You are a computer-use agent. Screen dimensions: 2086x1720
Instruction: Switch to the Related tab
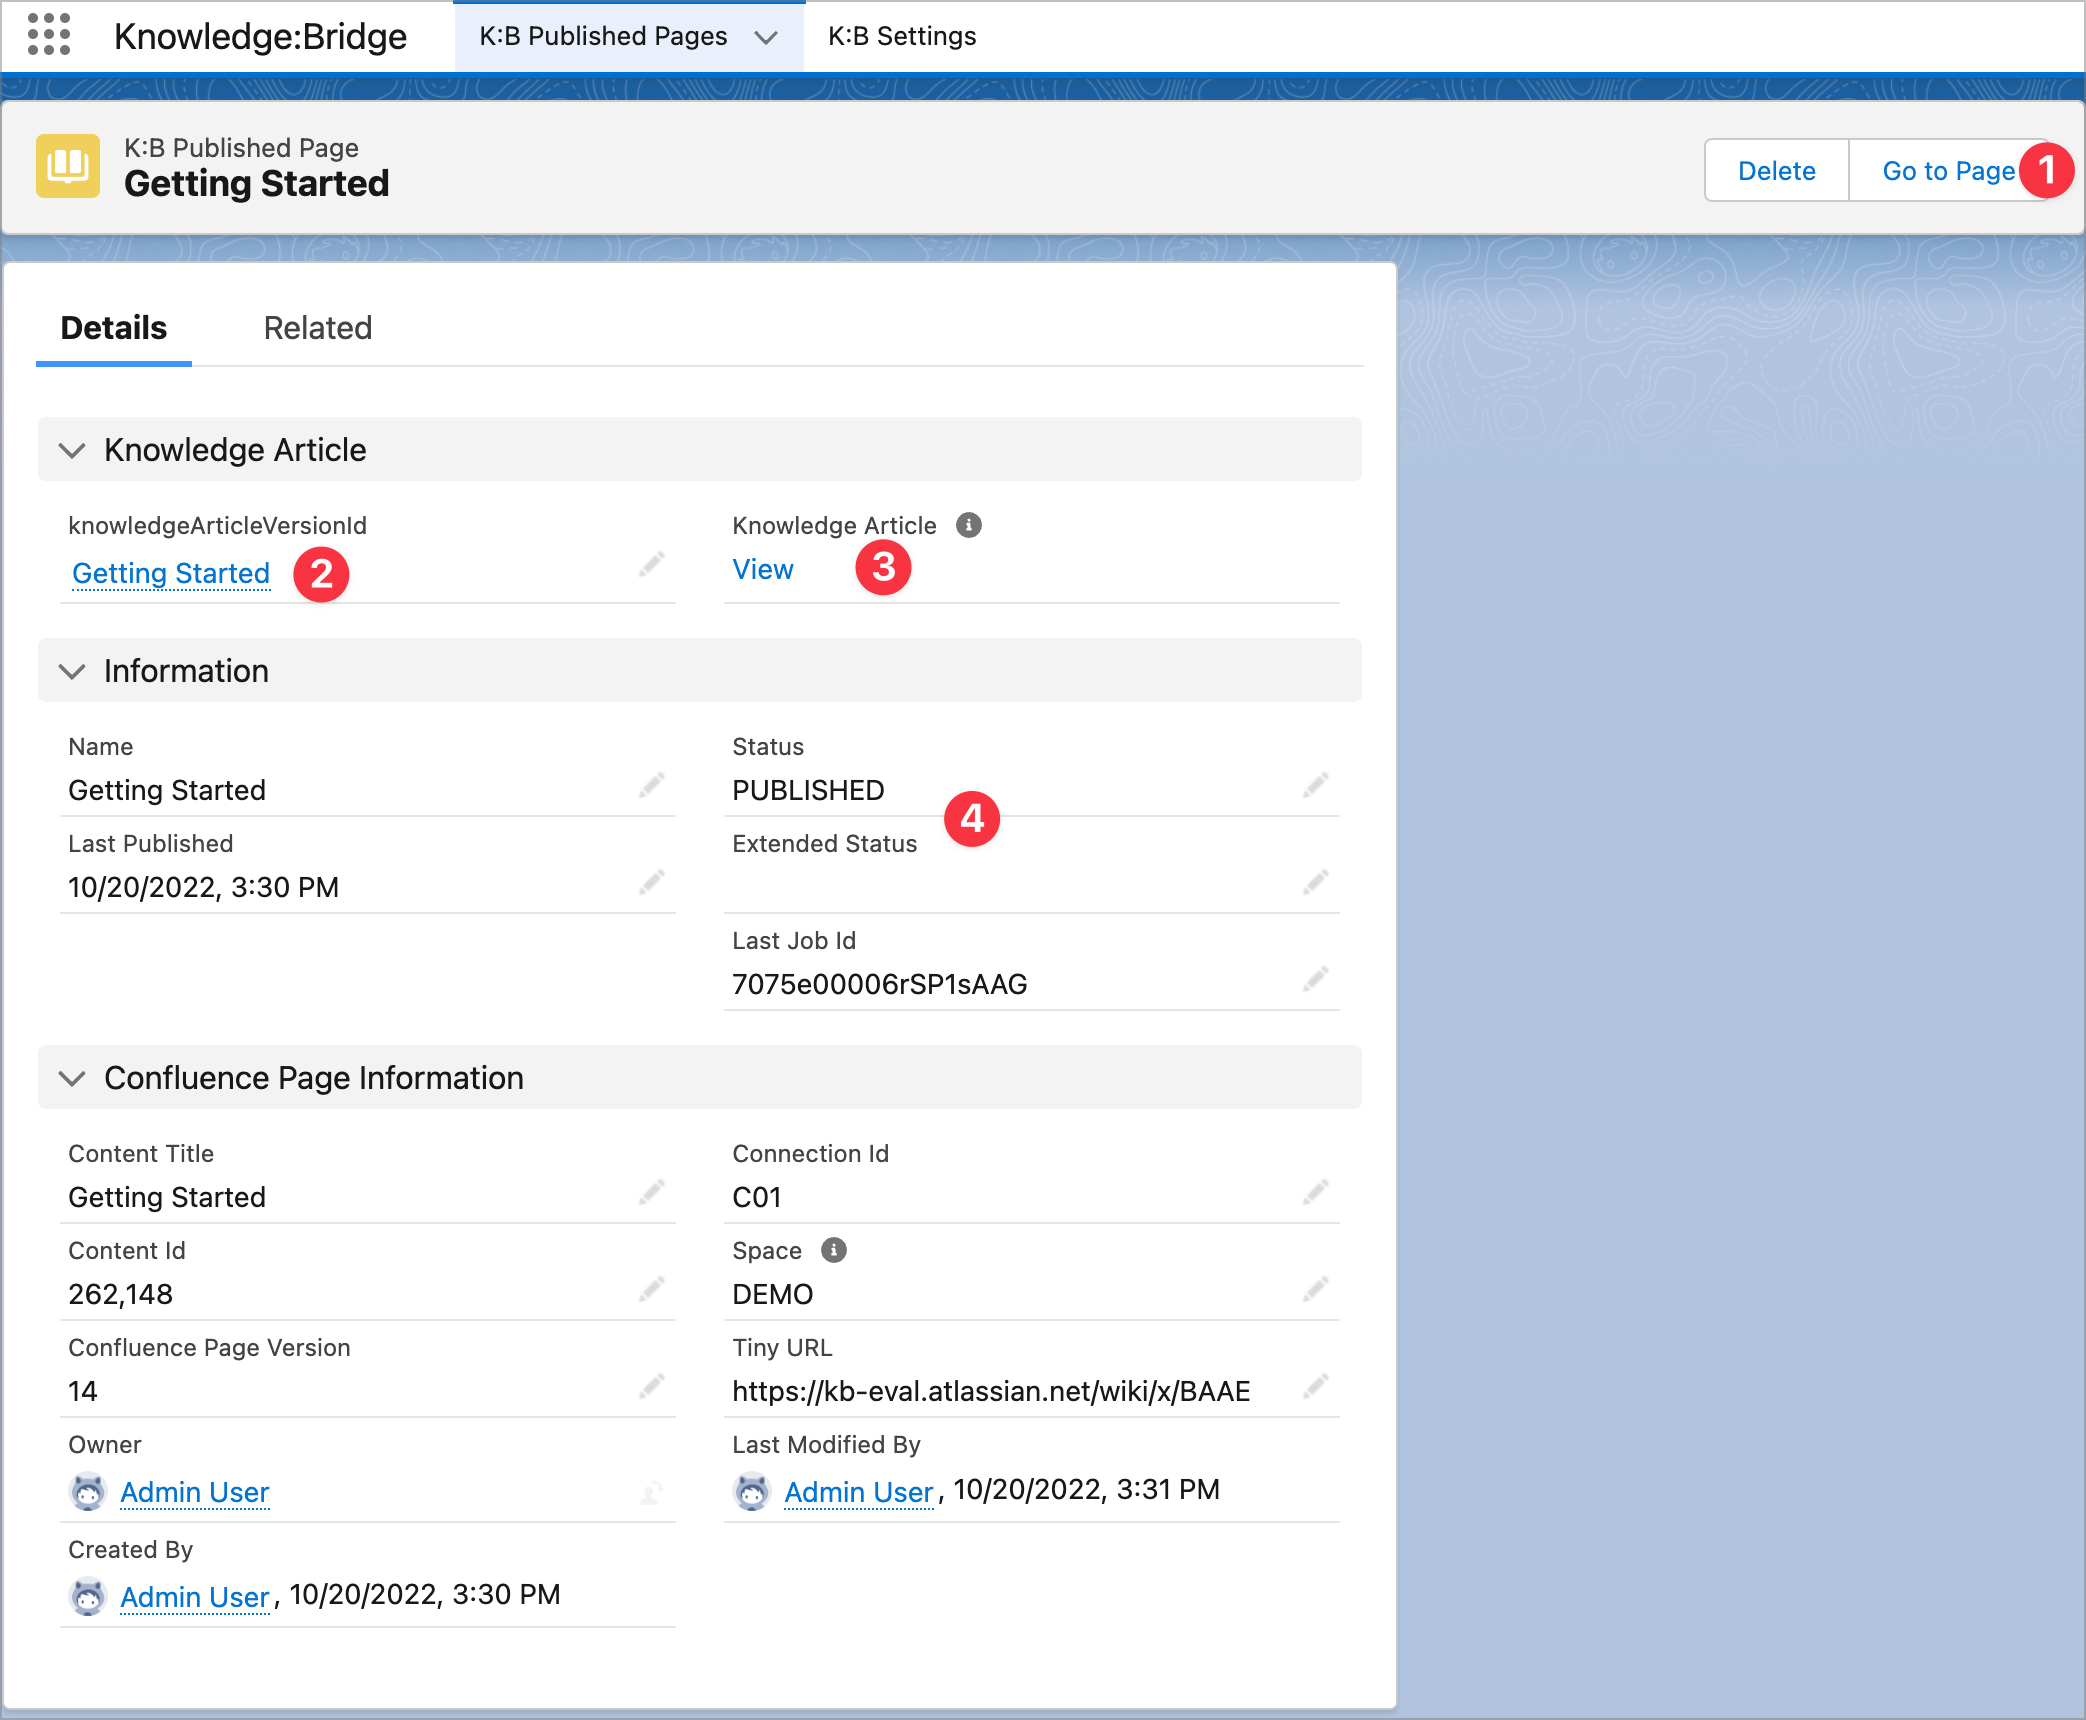pyautogui.click(x=317, y=328)
